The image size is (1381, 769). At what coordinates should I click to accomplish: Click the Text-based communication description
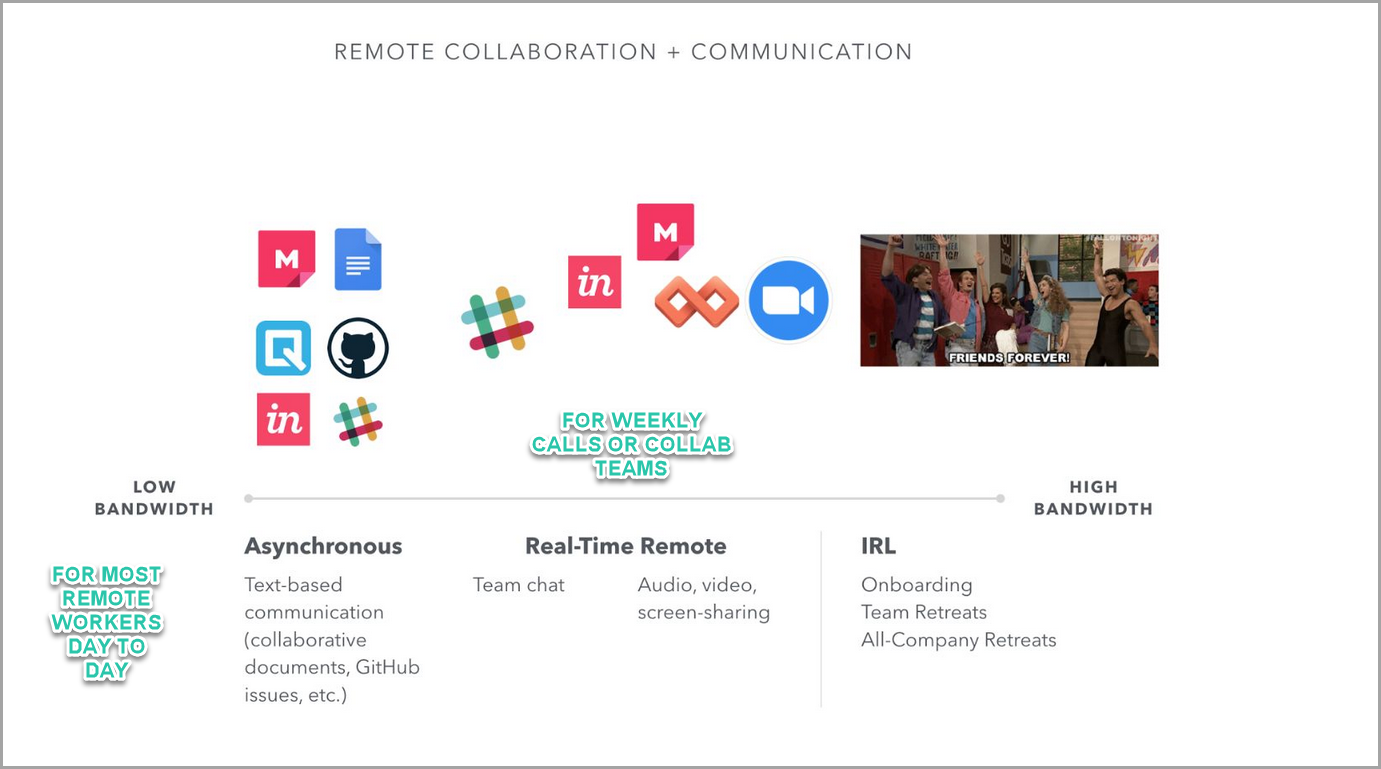coord(332,640)
